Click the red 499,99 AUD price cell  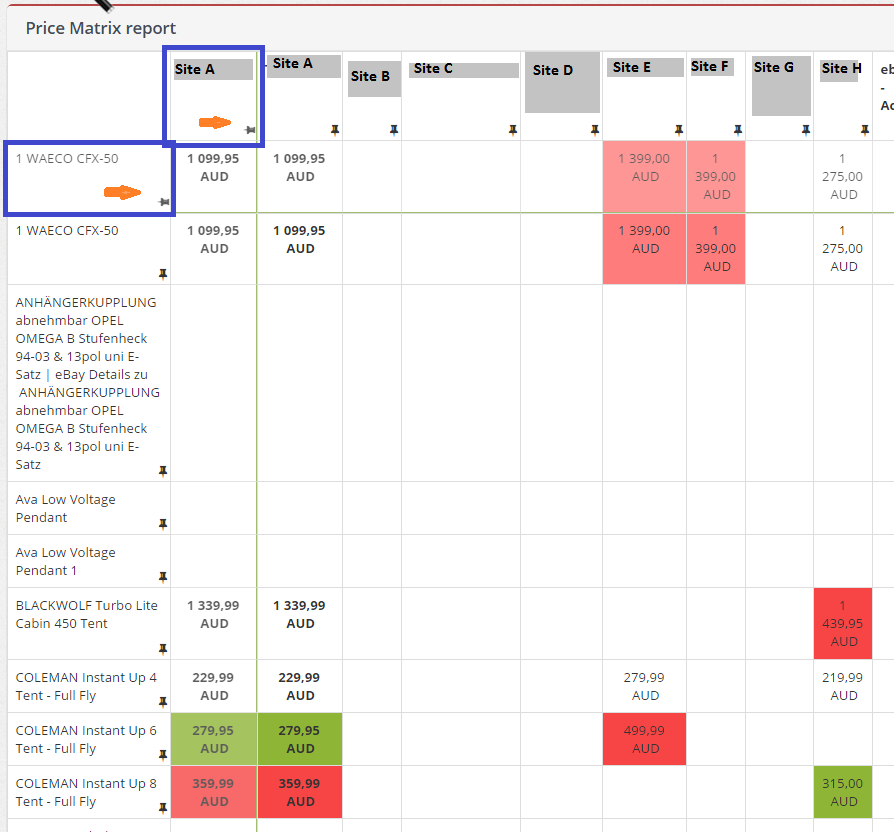coord(644,739)
